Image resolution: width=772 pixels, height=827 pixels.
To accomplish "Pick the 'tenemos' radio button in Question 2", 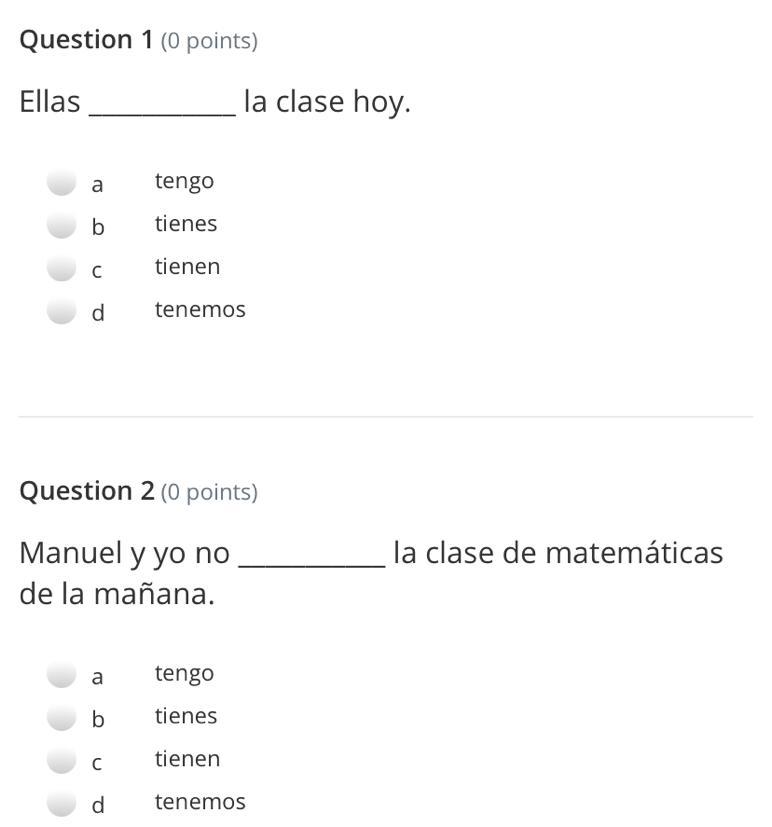I will (62, 803).
